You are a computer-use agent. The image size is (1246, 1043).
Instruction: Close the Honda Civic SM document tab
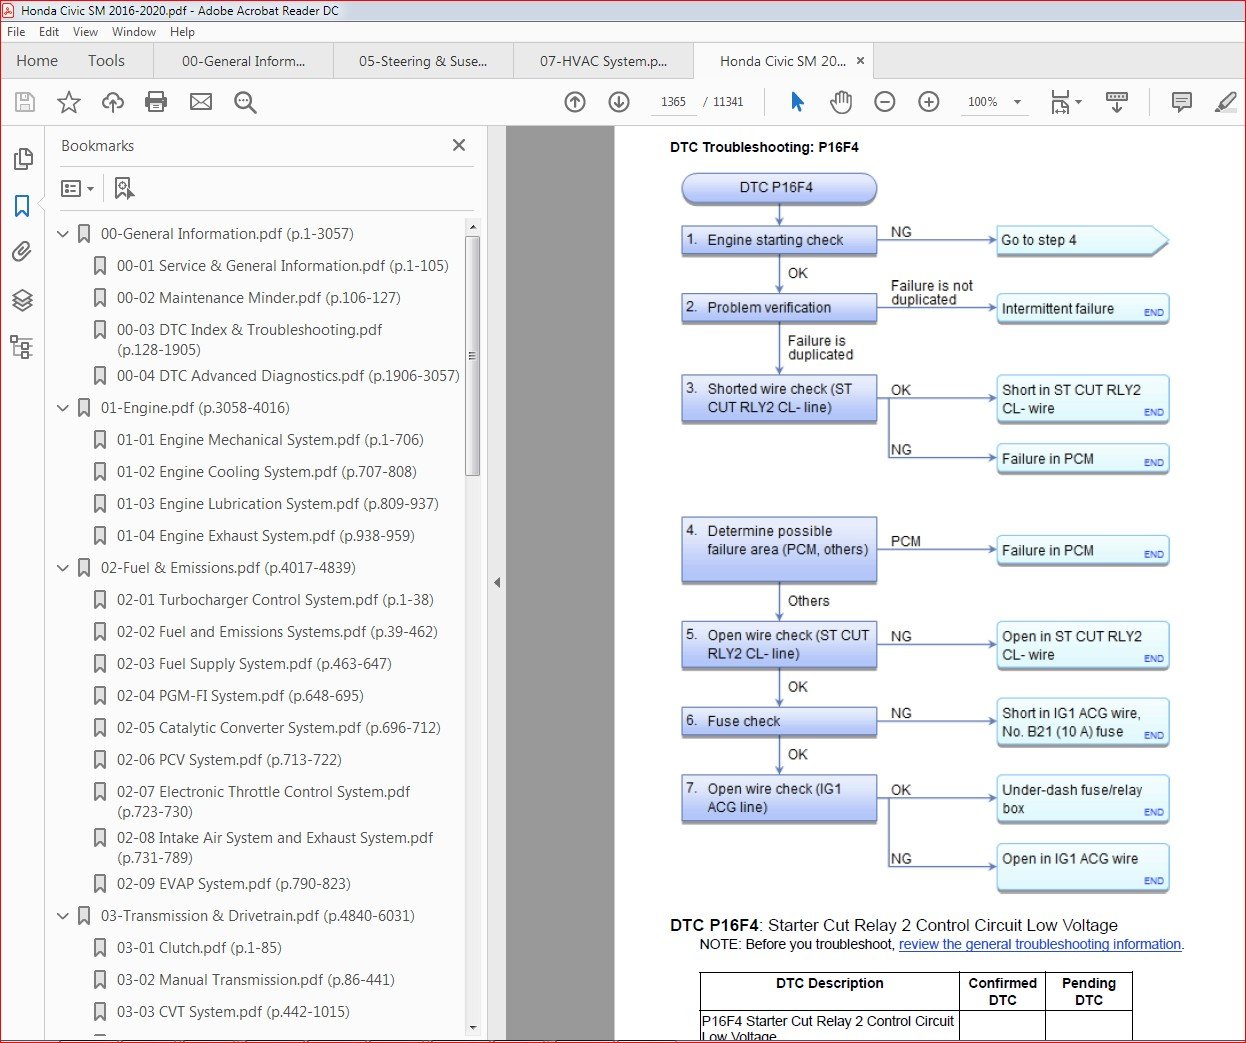point(860,61)
